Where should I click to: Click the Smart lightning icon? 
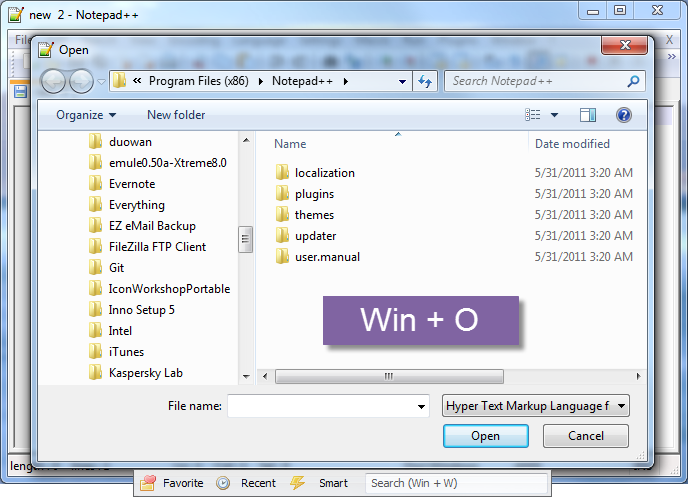coord(297,483)
